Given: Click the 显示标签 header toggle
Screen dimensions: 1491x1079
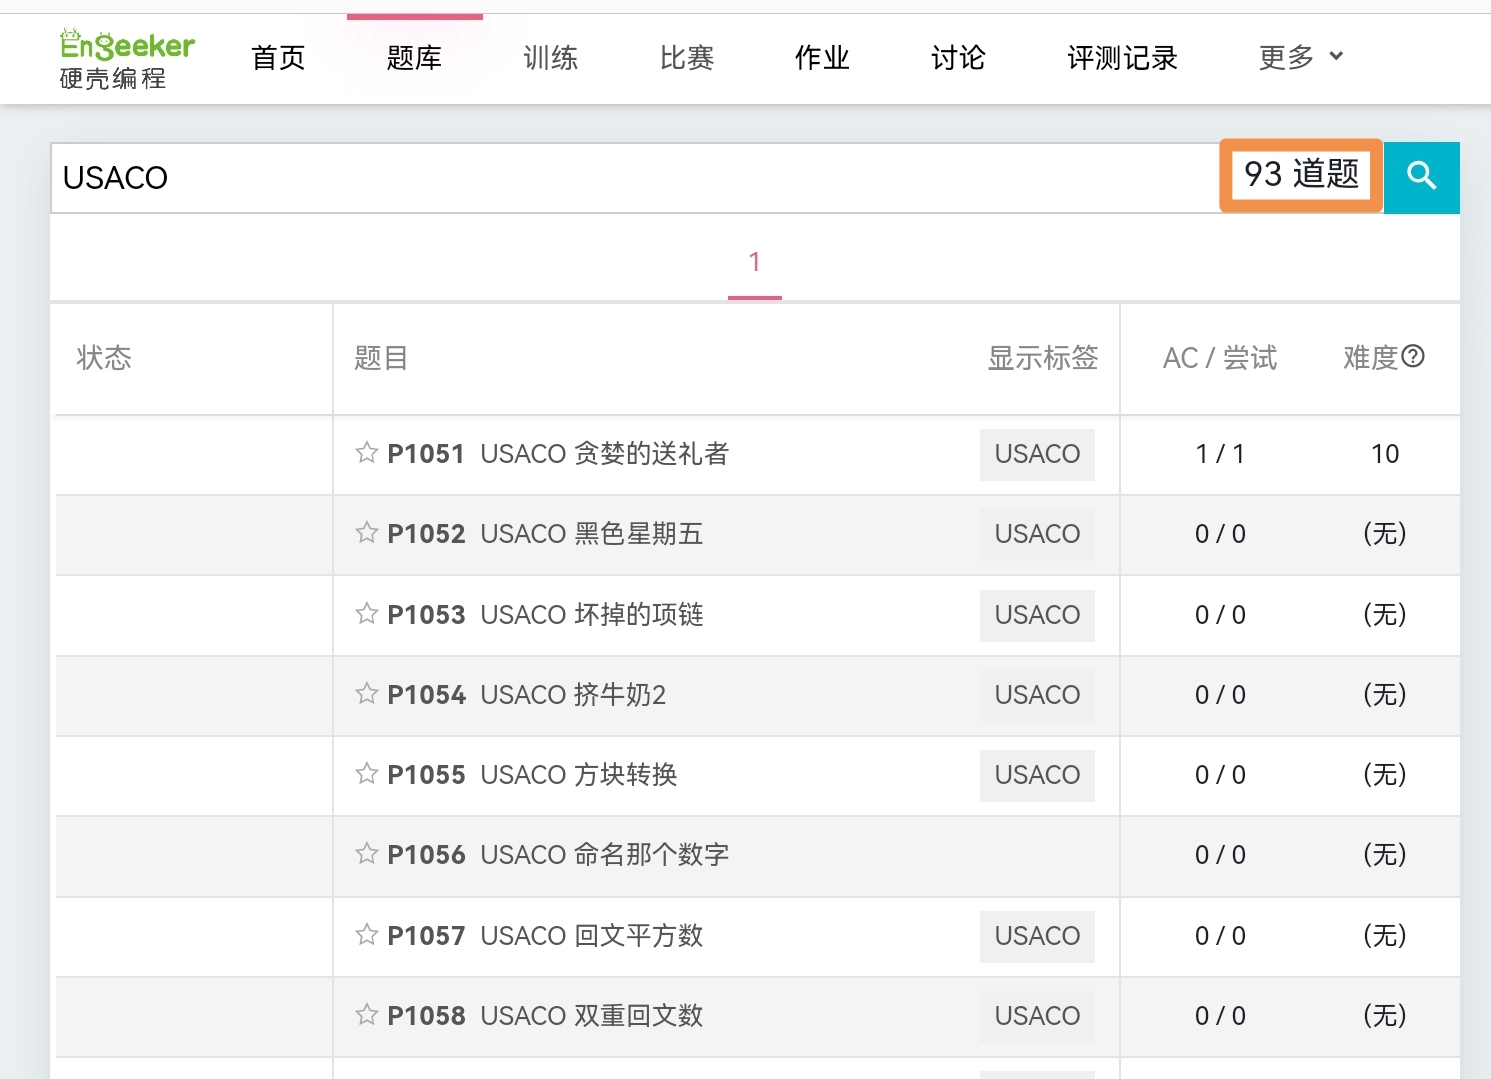Looking at the screenshot, I should [1043, 358].
